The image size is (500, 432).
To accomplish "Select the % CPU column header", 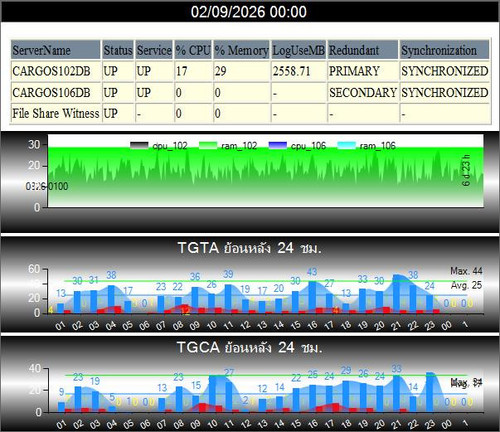I will click(x=193, y=50).
